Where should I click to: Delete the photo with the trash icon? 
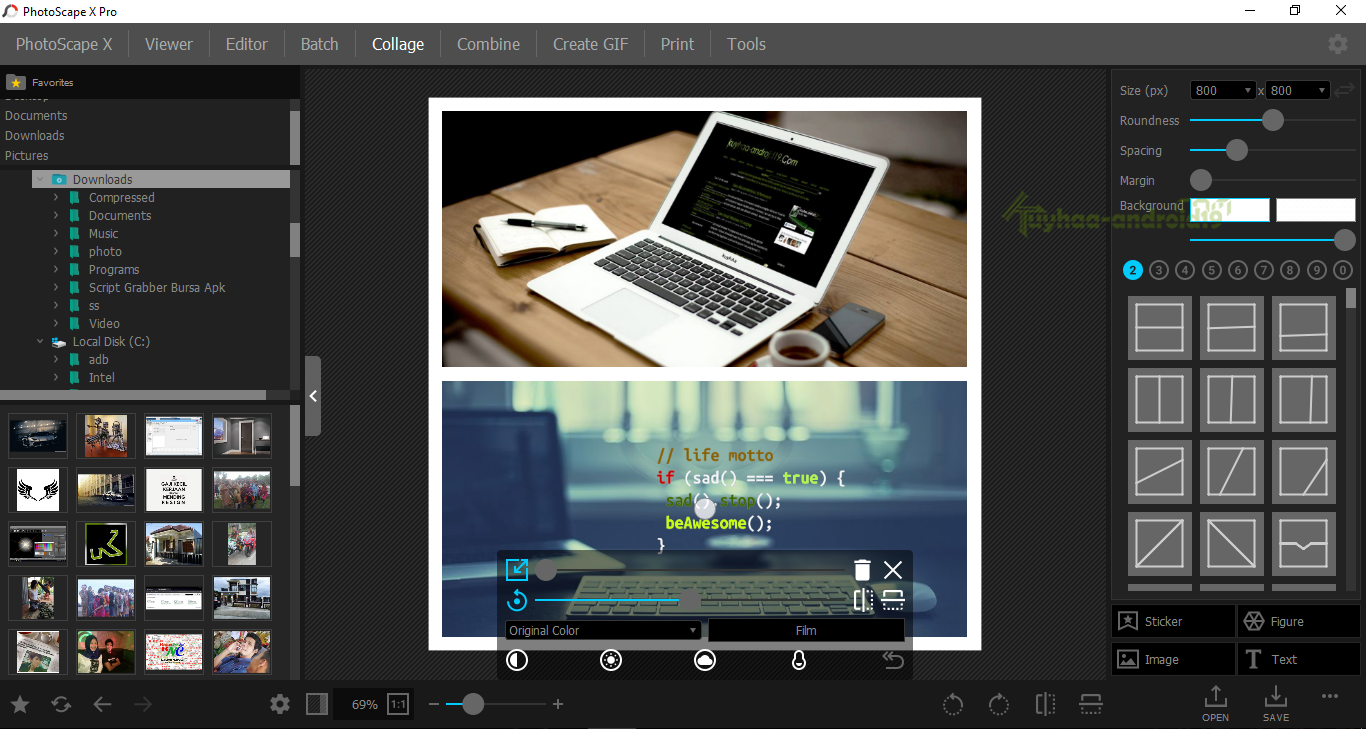point(862,570)
